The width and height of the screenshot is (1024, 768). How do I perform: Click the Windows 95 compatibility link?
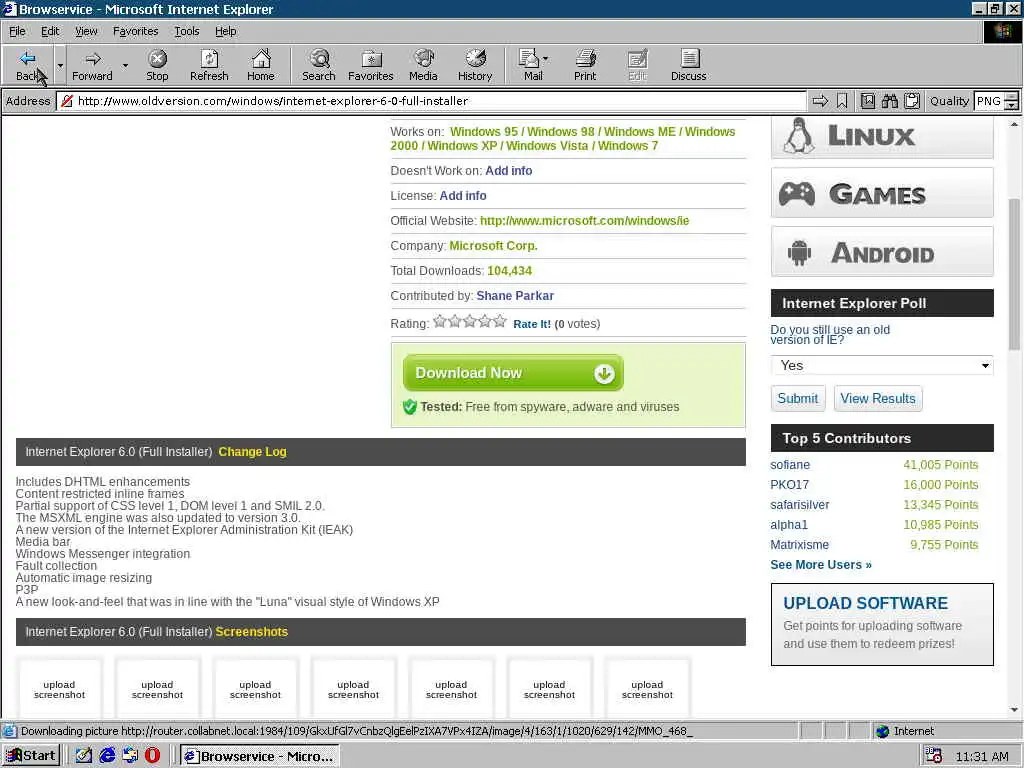coord(484,131)
